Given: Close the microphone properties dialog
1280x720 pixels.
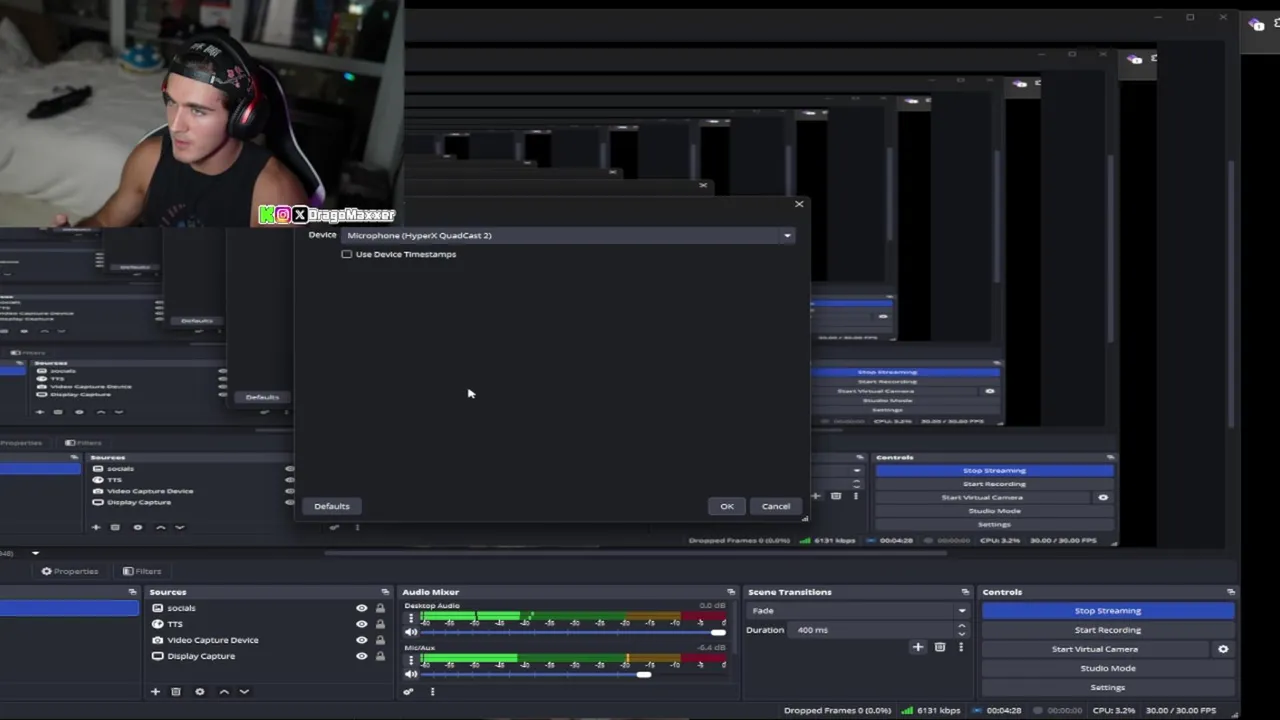Looking at the screenshot, I should (799, 204).
